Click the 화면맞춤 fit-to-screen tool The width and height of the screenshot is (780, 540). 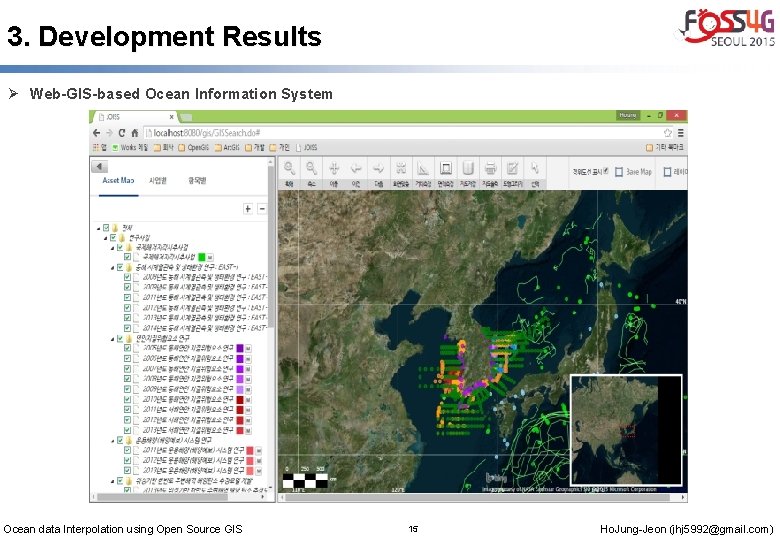pos(401,173)
